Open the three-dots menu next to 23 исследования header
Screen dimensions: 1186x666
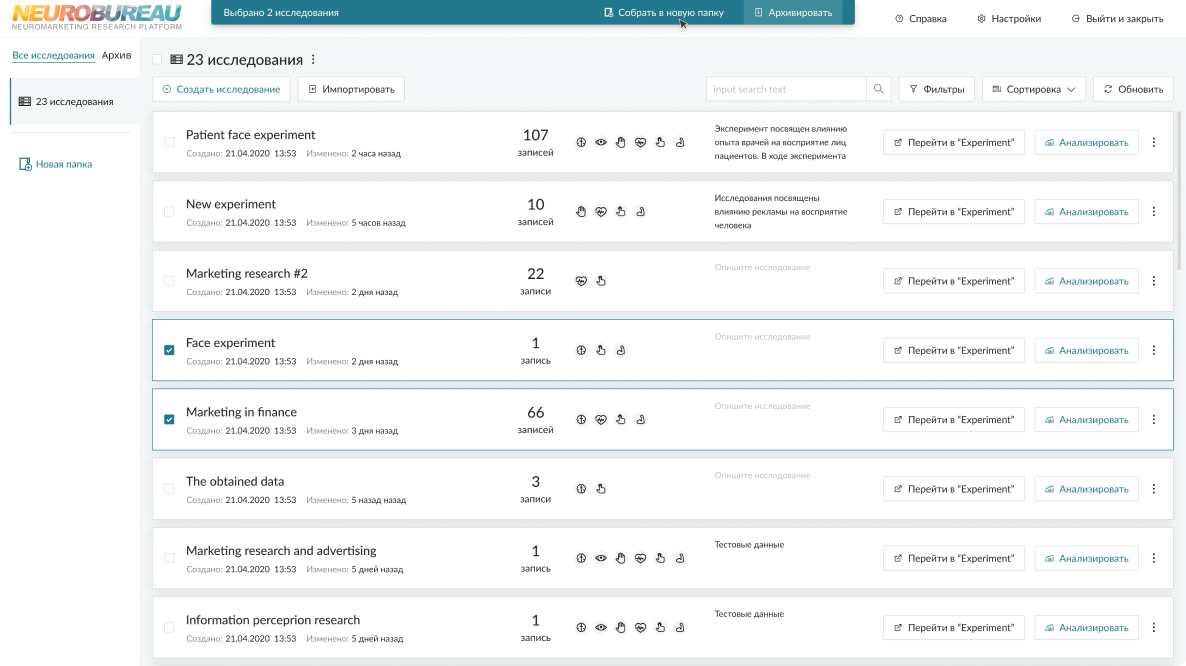click(313, 60)
